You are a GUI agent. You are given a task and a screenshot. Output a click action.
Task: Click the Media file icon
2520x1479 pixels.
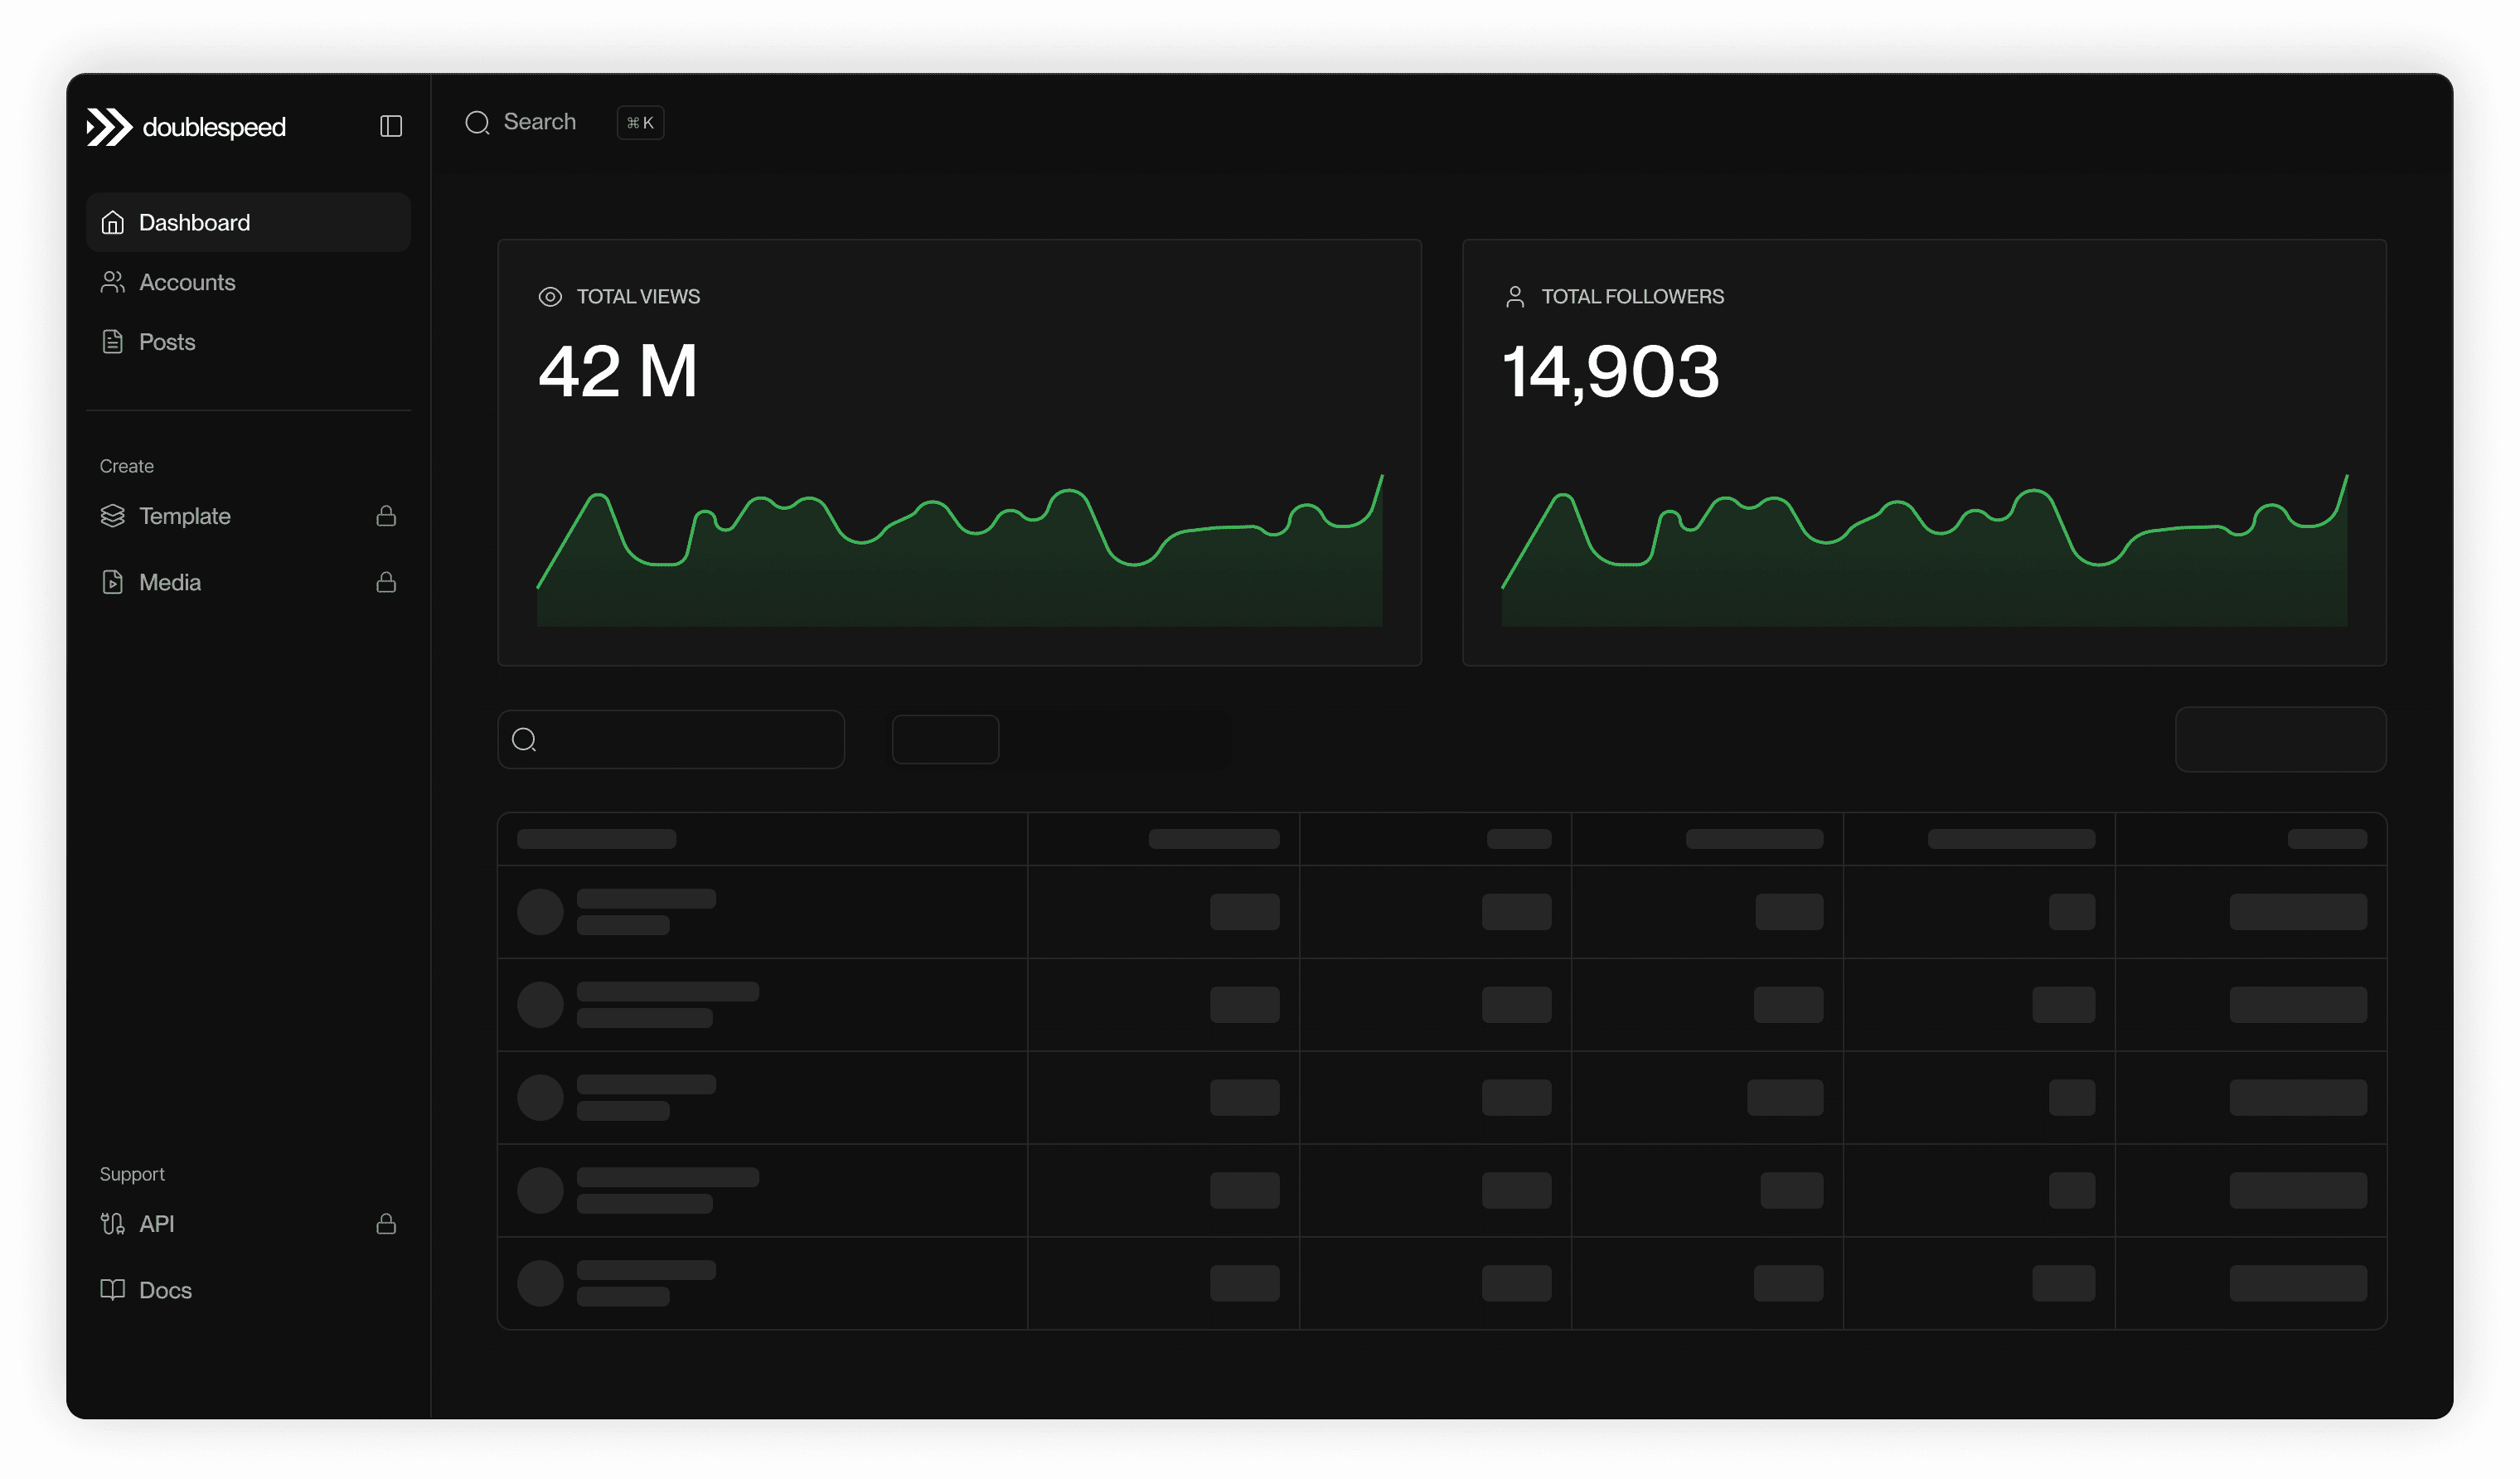point(113,582)
